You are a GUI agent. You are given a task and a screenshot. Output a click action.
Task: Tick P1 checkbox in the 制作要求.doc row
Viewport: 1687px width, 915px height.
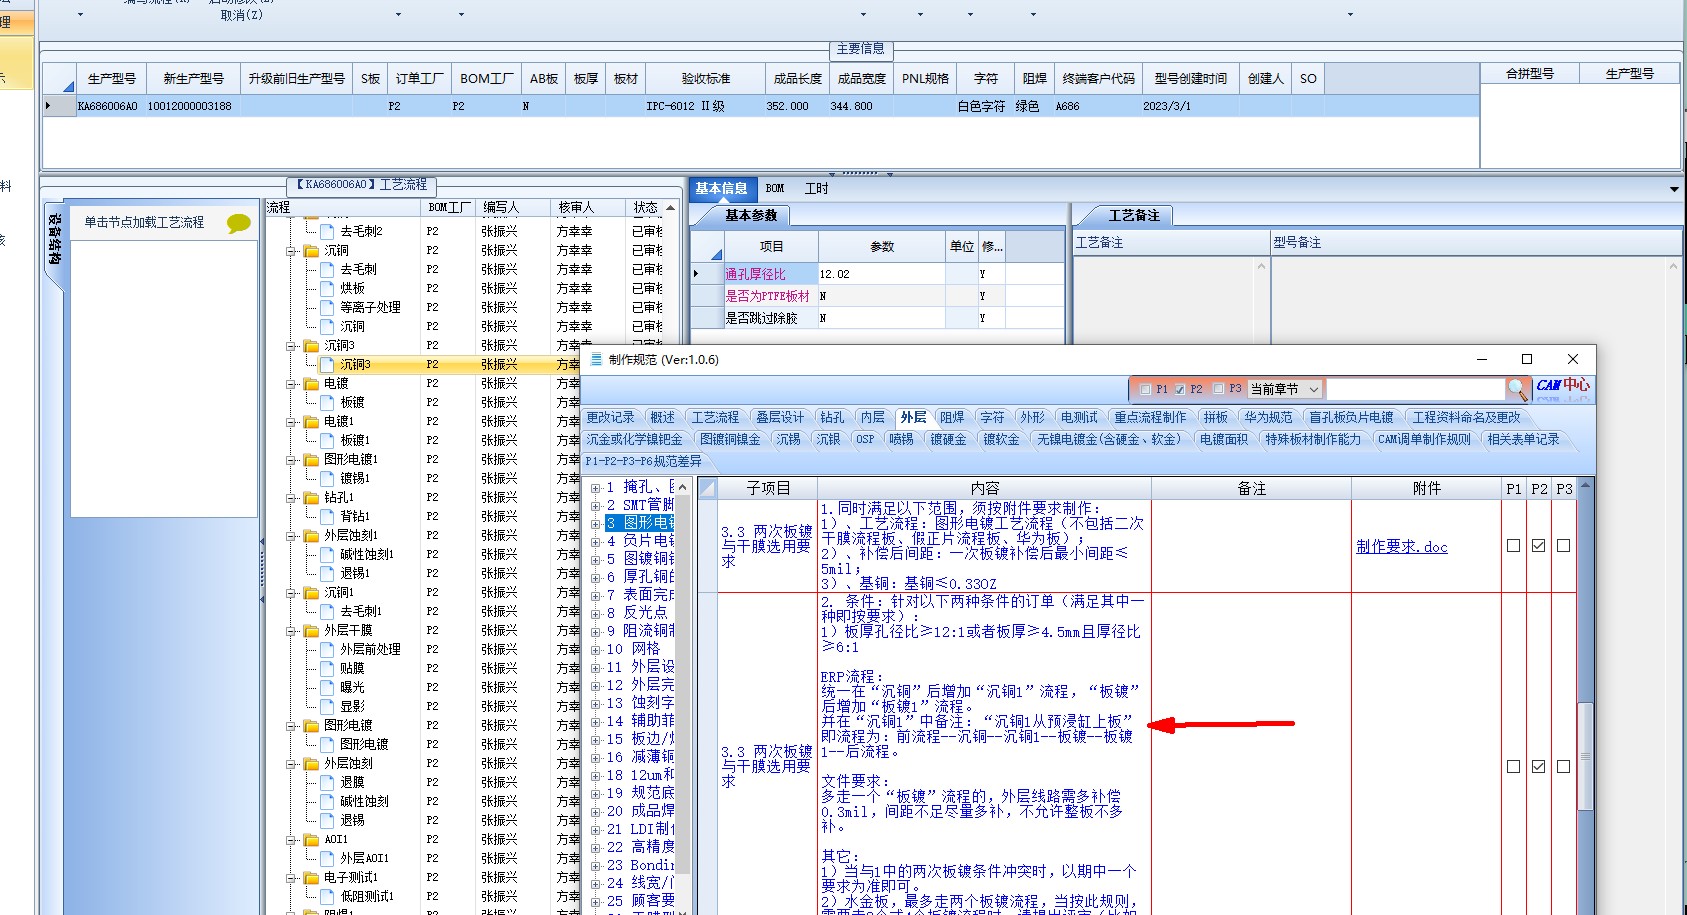[x=1513, y=546]
